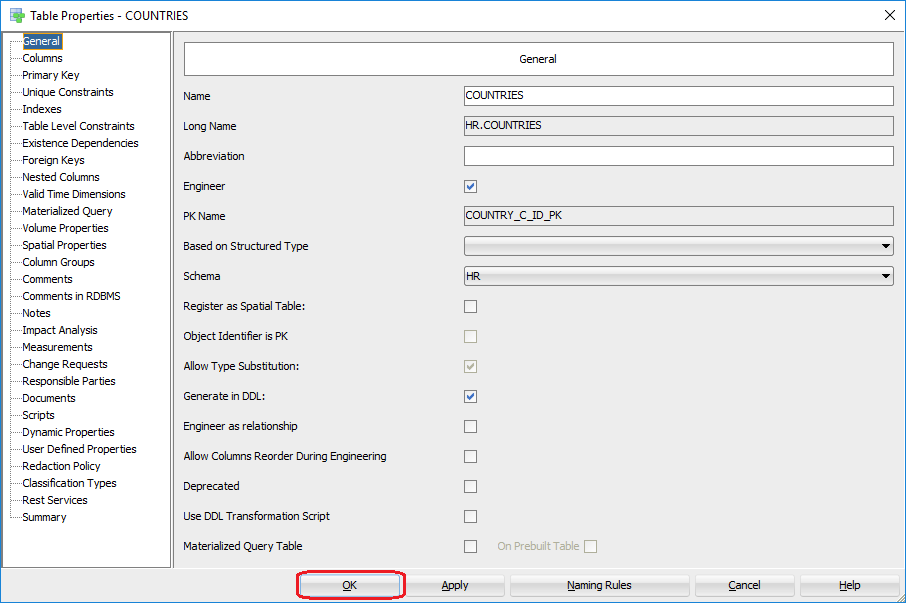
Task: Uncheck the Generate in DDL checkbox
Action: pyautogui.click(x=470, y=396)
